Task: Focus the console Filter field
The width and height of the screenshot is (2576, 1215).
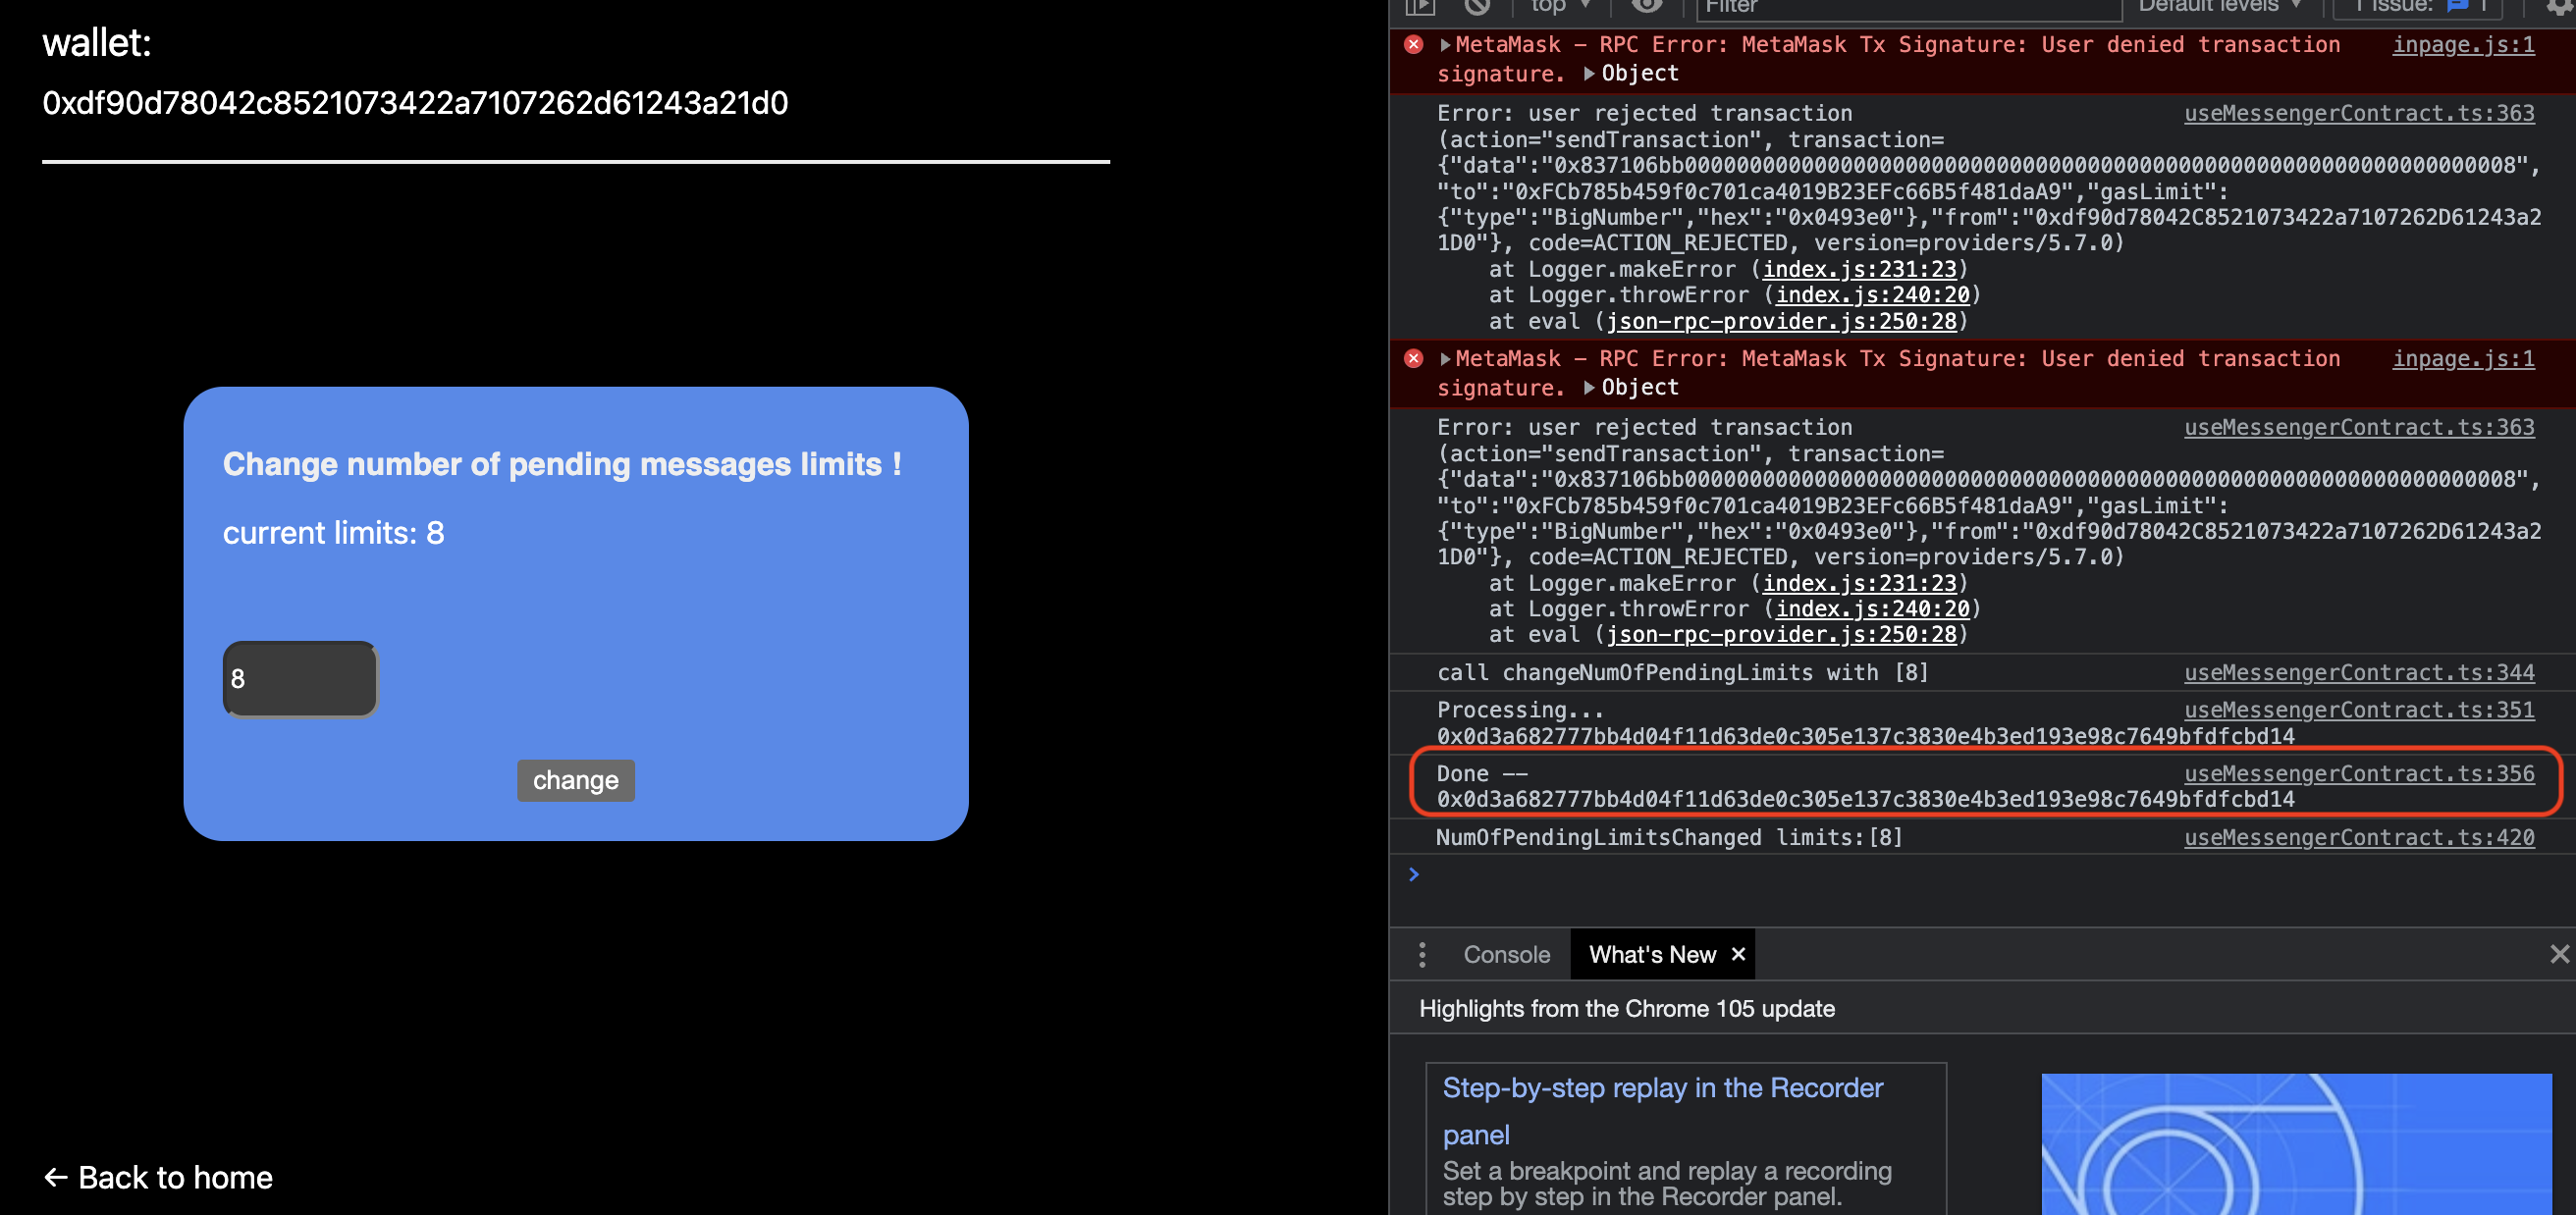Action: (x=1908, y=6)
